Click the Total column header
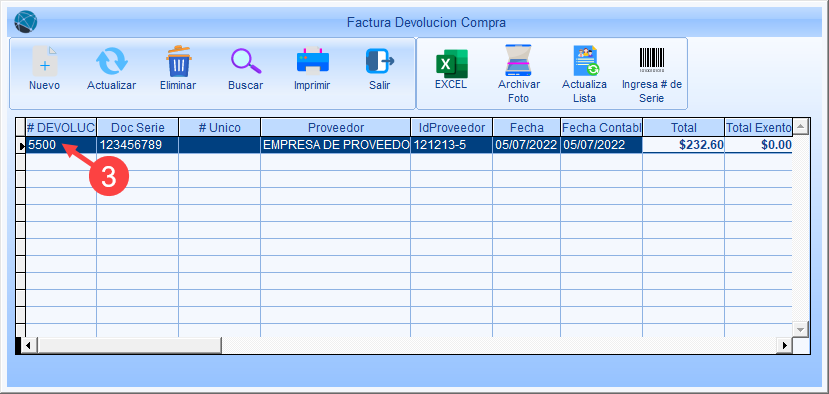This screenshot has width=829, height=394. coord(684,127)
